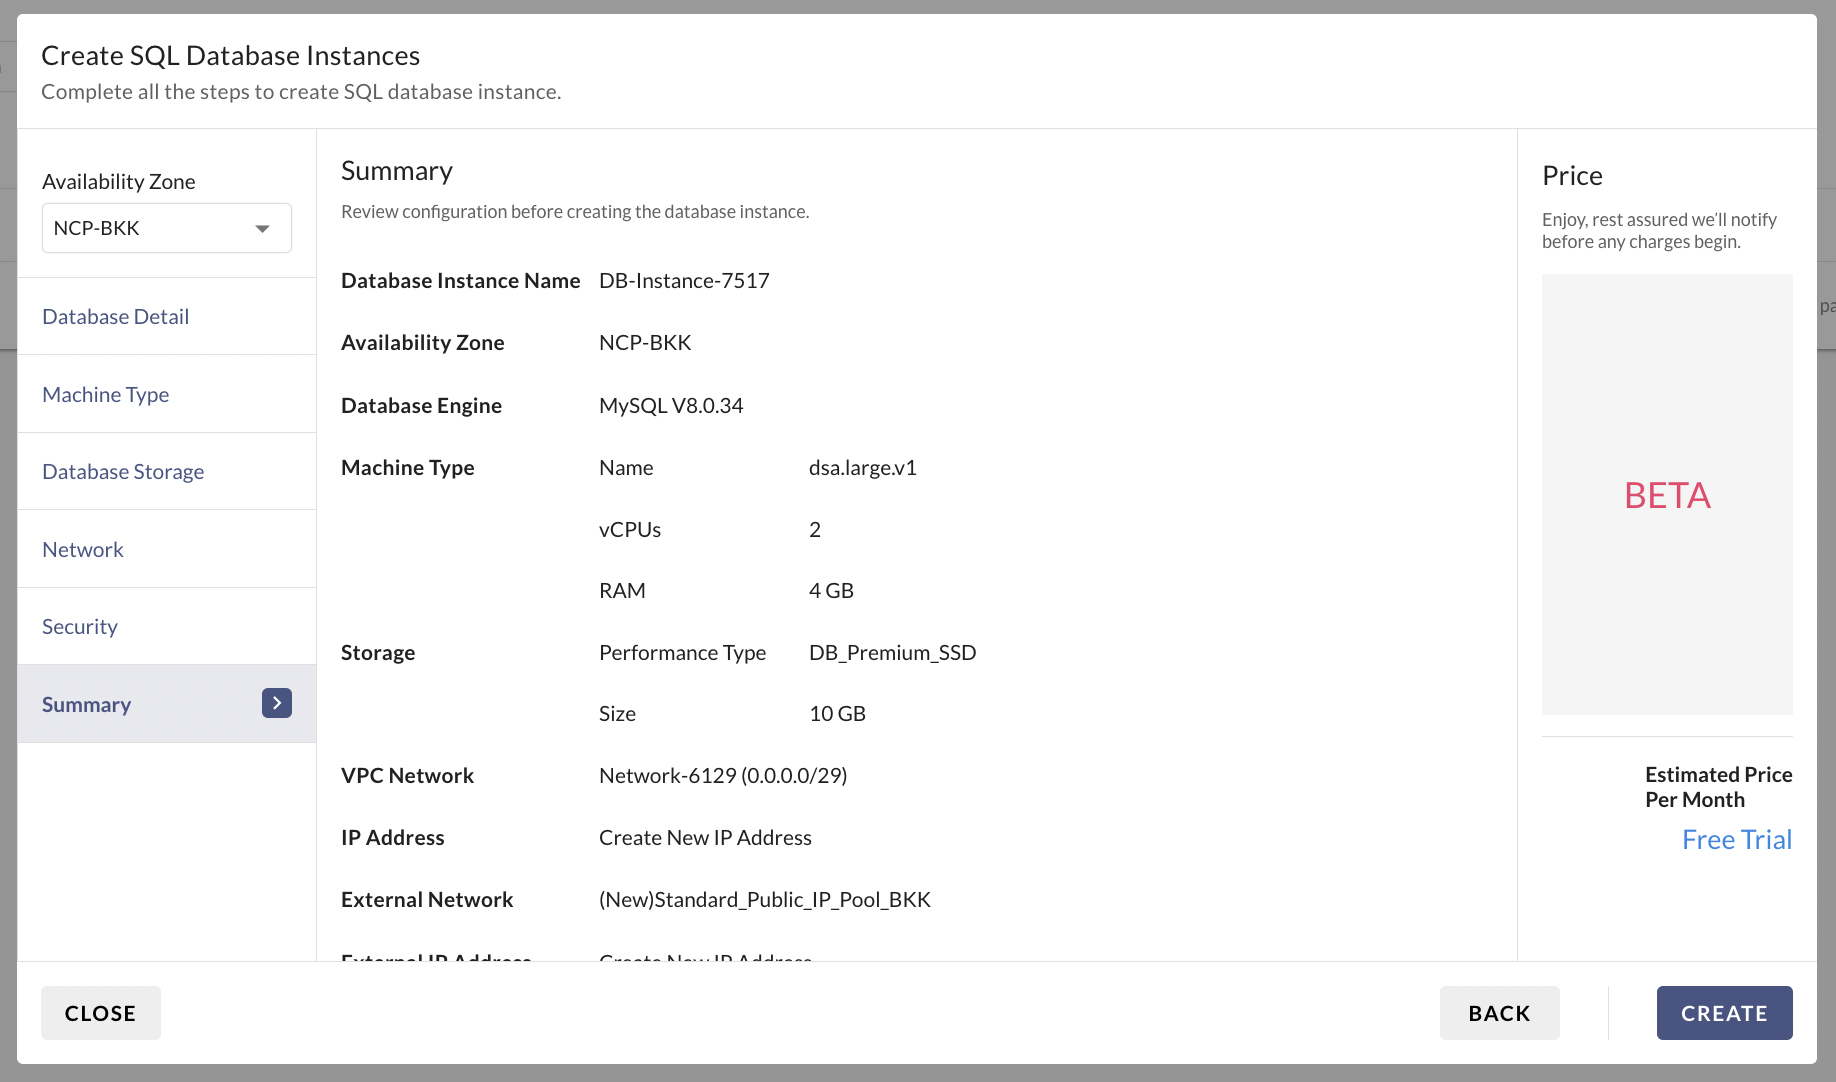Click the BETA price placeholder panel
This screenshot has height=1082, width=1836.
1667,495
